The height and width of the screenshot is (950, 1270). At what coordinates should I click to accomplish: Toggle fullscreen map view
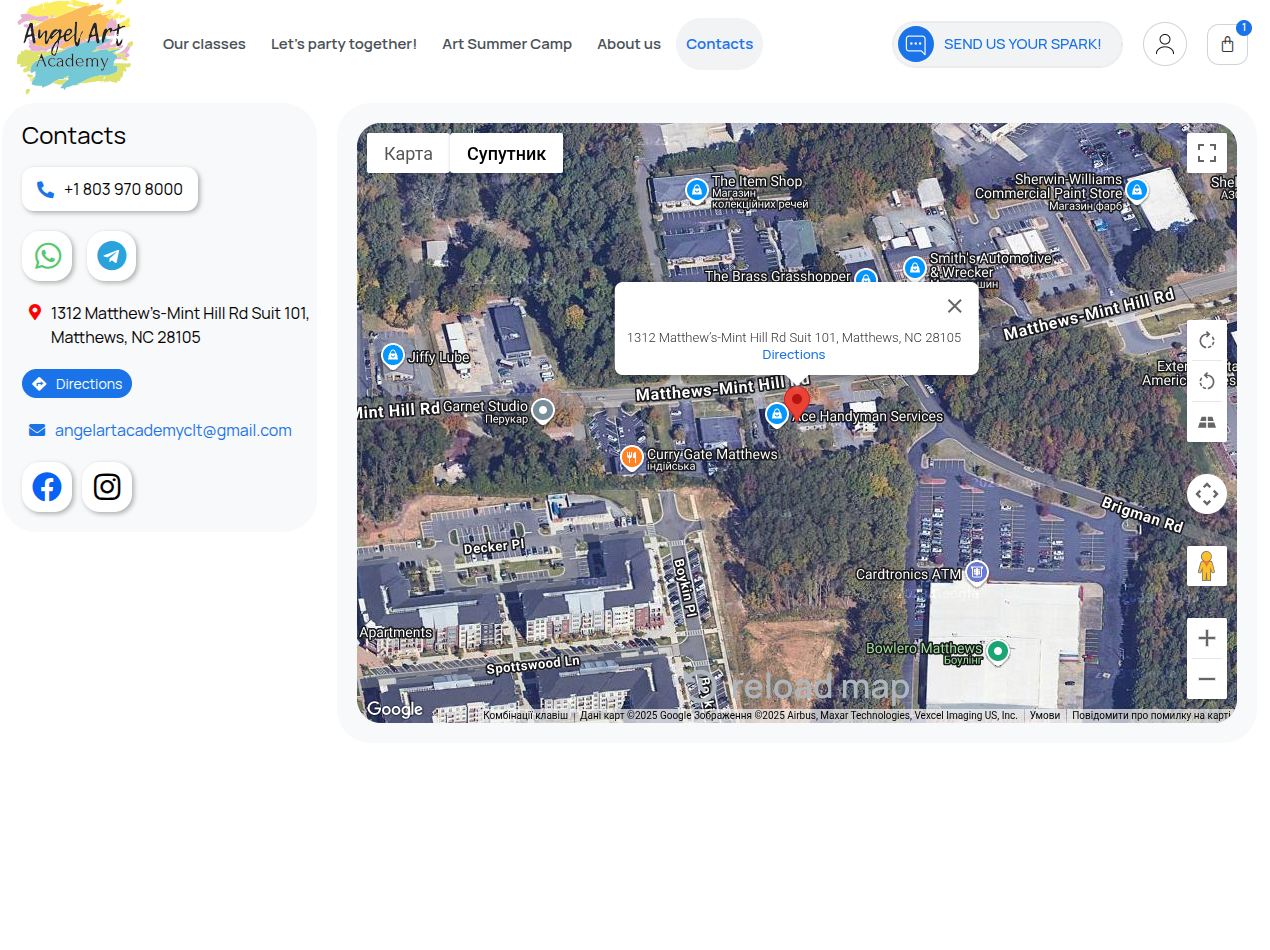coord(1206,153)
